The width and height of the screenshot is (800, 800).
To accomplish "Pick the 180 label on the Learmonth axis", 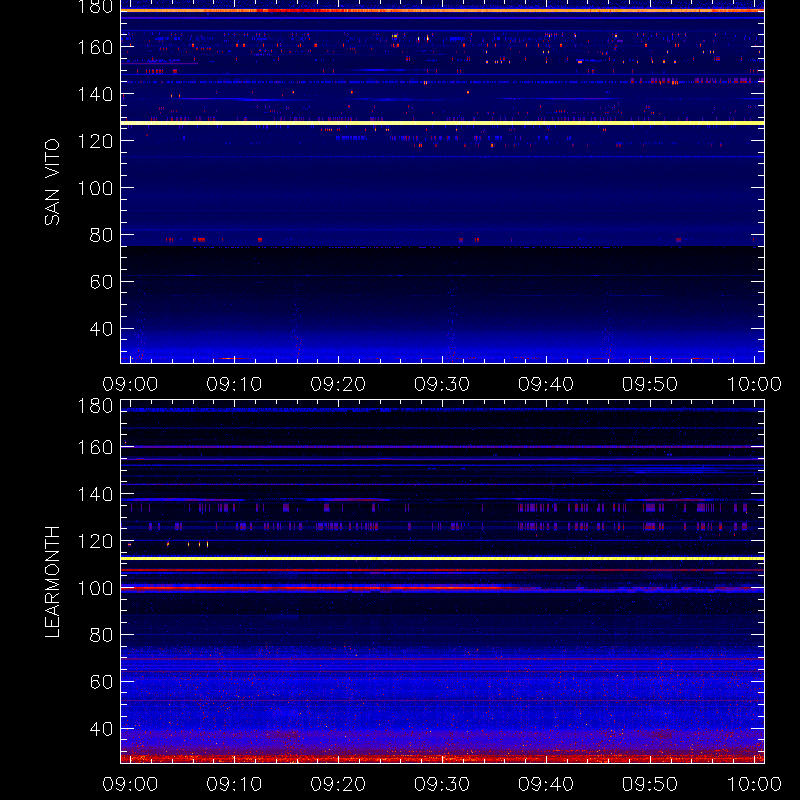I will [x=95, y=406].
